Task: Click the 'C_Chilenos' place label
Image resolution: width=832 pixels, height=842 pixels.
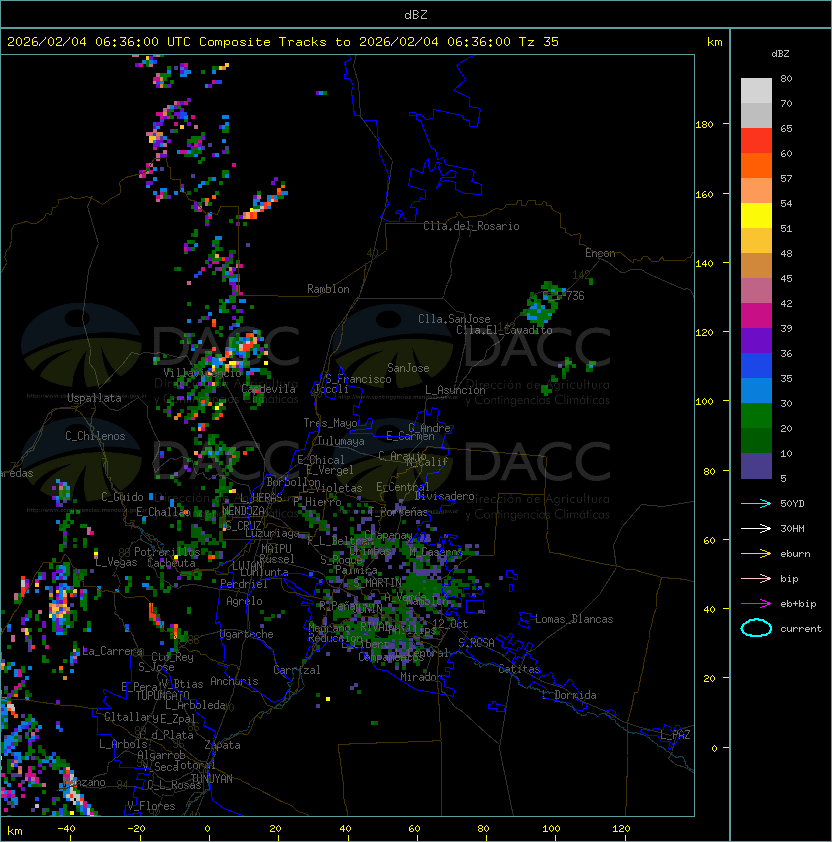Action: click(x=95, y=436)
